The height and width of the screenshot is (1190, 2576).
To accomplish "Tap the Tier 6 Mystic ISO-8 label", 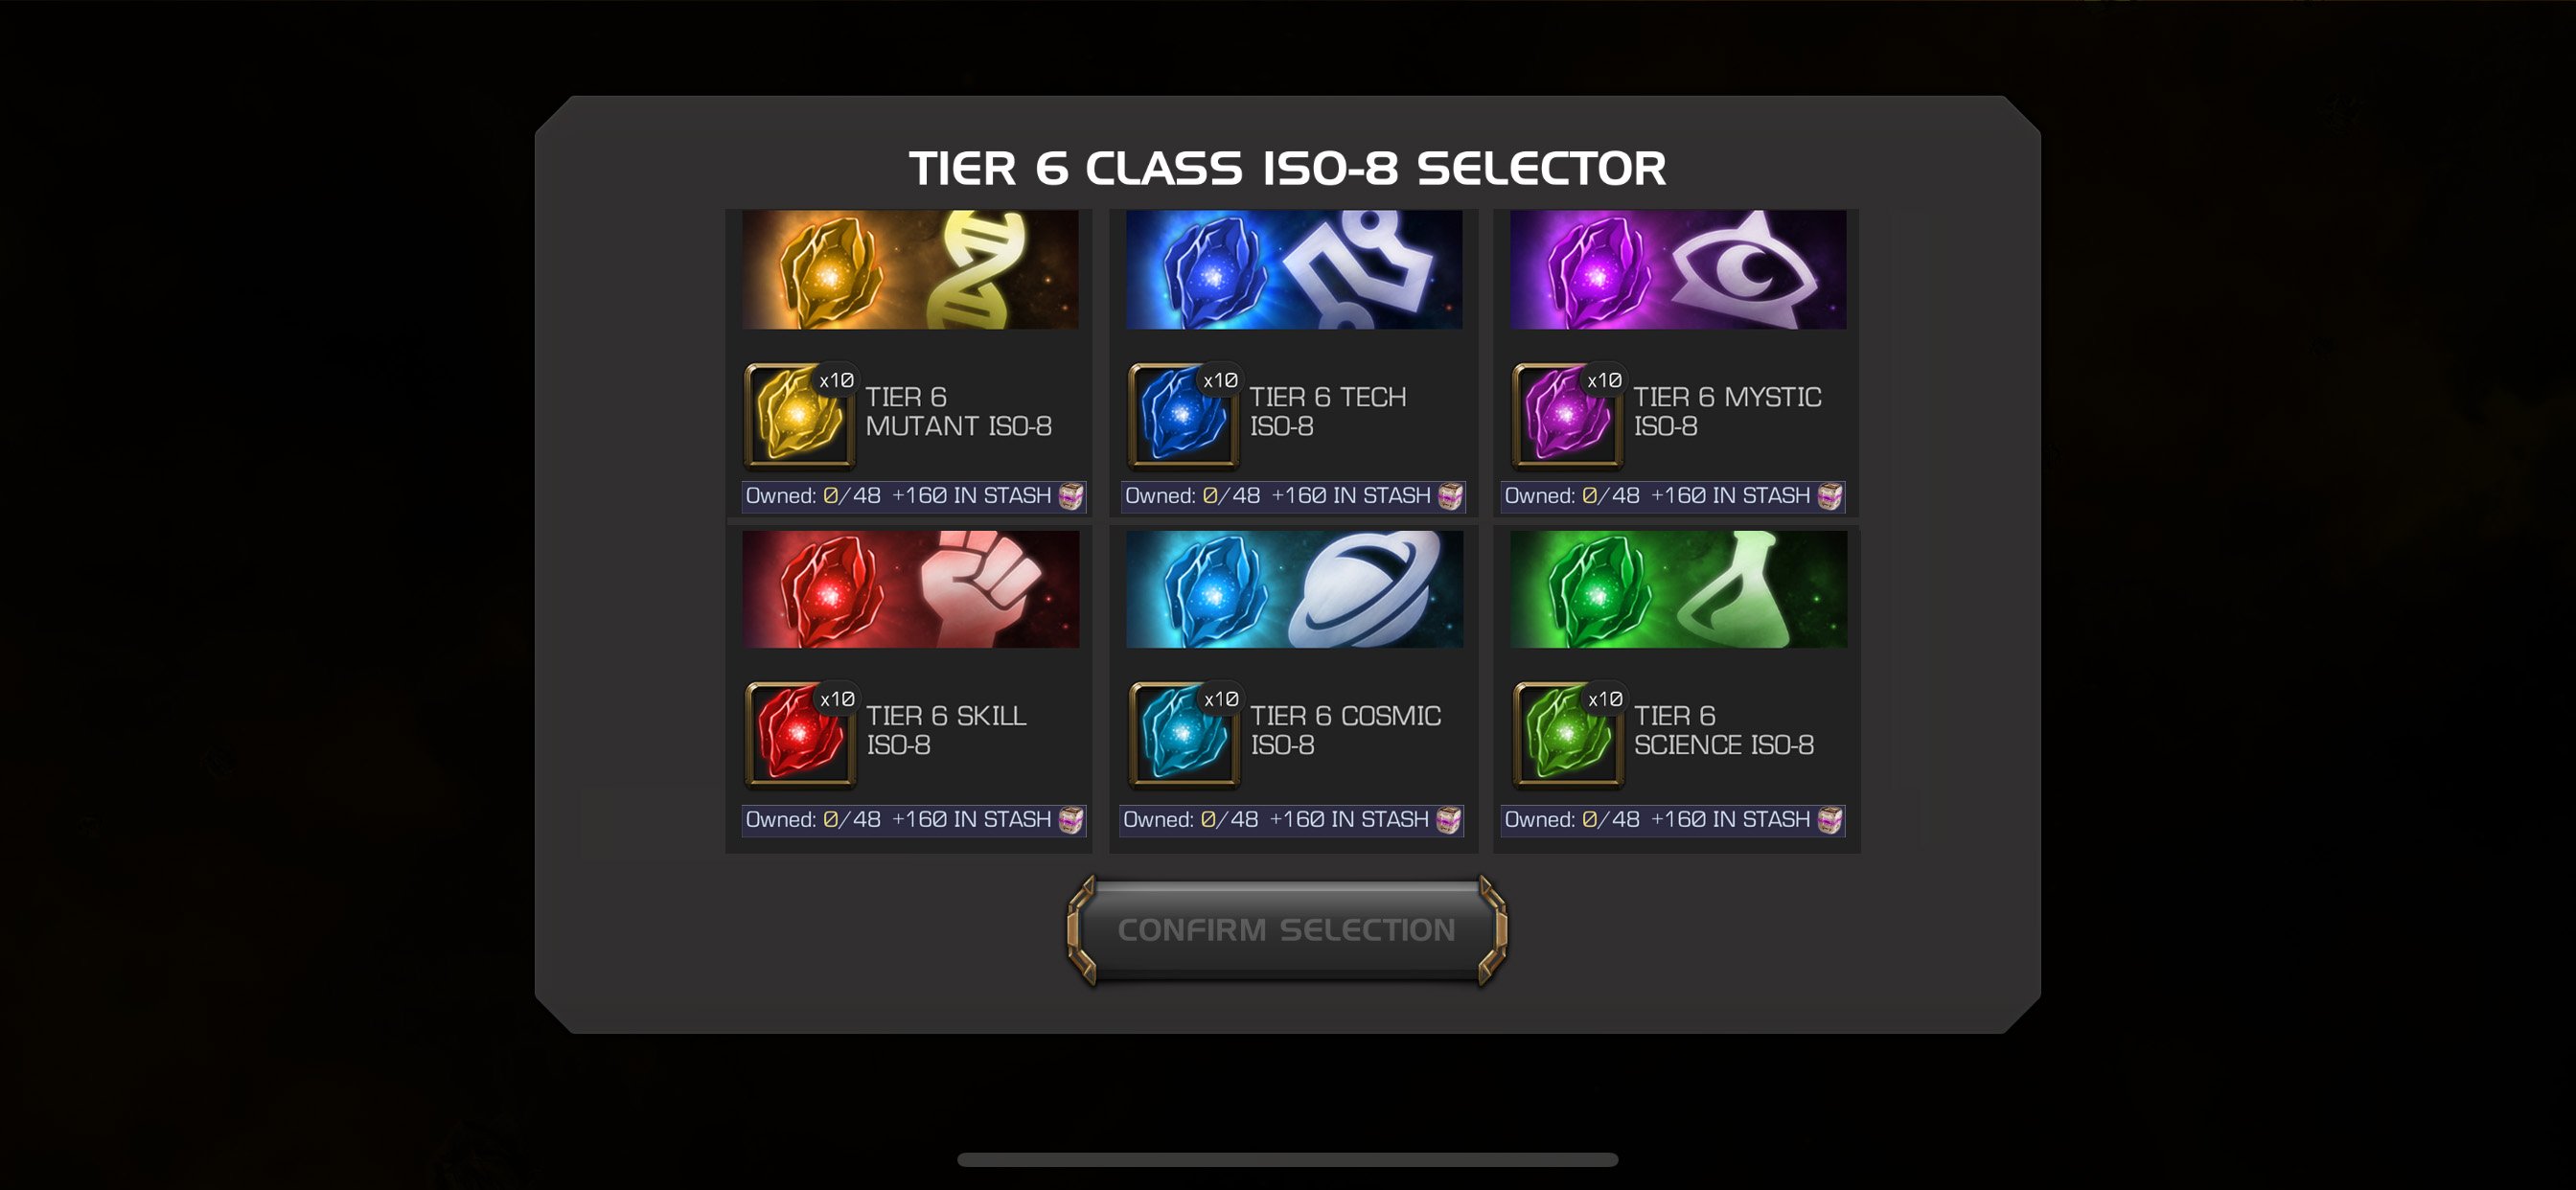I will coord(1727,411).
